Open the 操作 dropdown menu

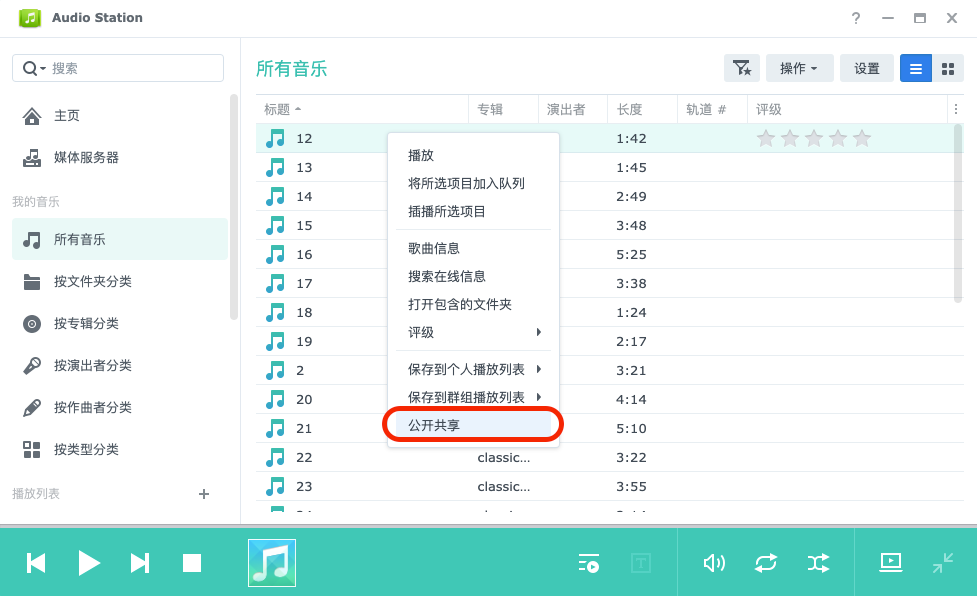pos(798,68)
